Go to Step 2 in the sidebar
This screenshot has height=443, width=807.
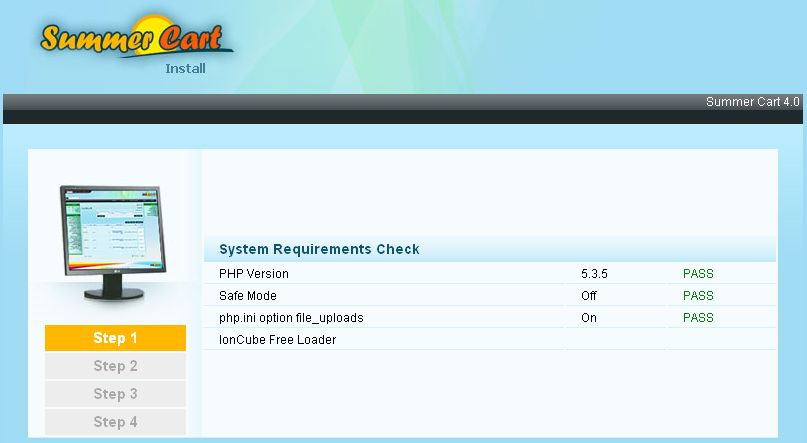click(x=115, y=366)
